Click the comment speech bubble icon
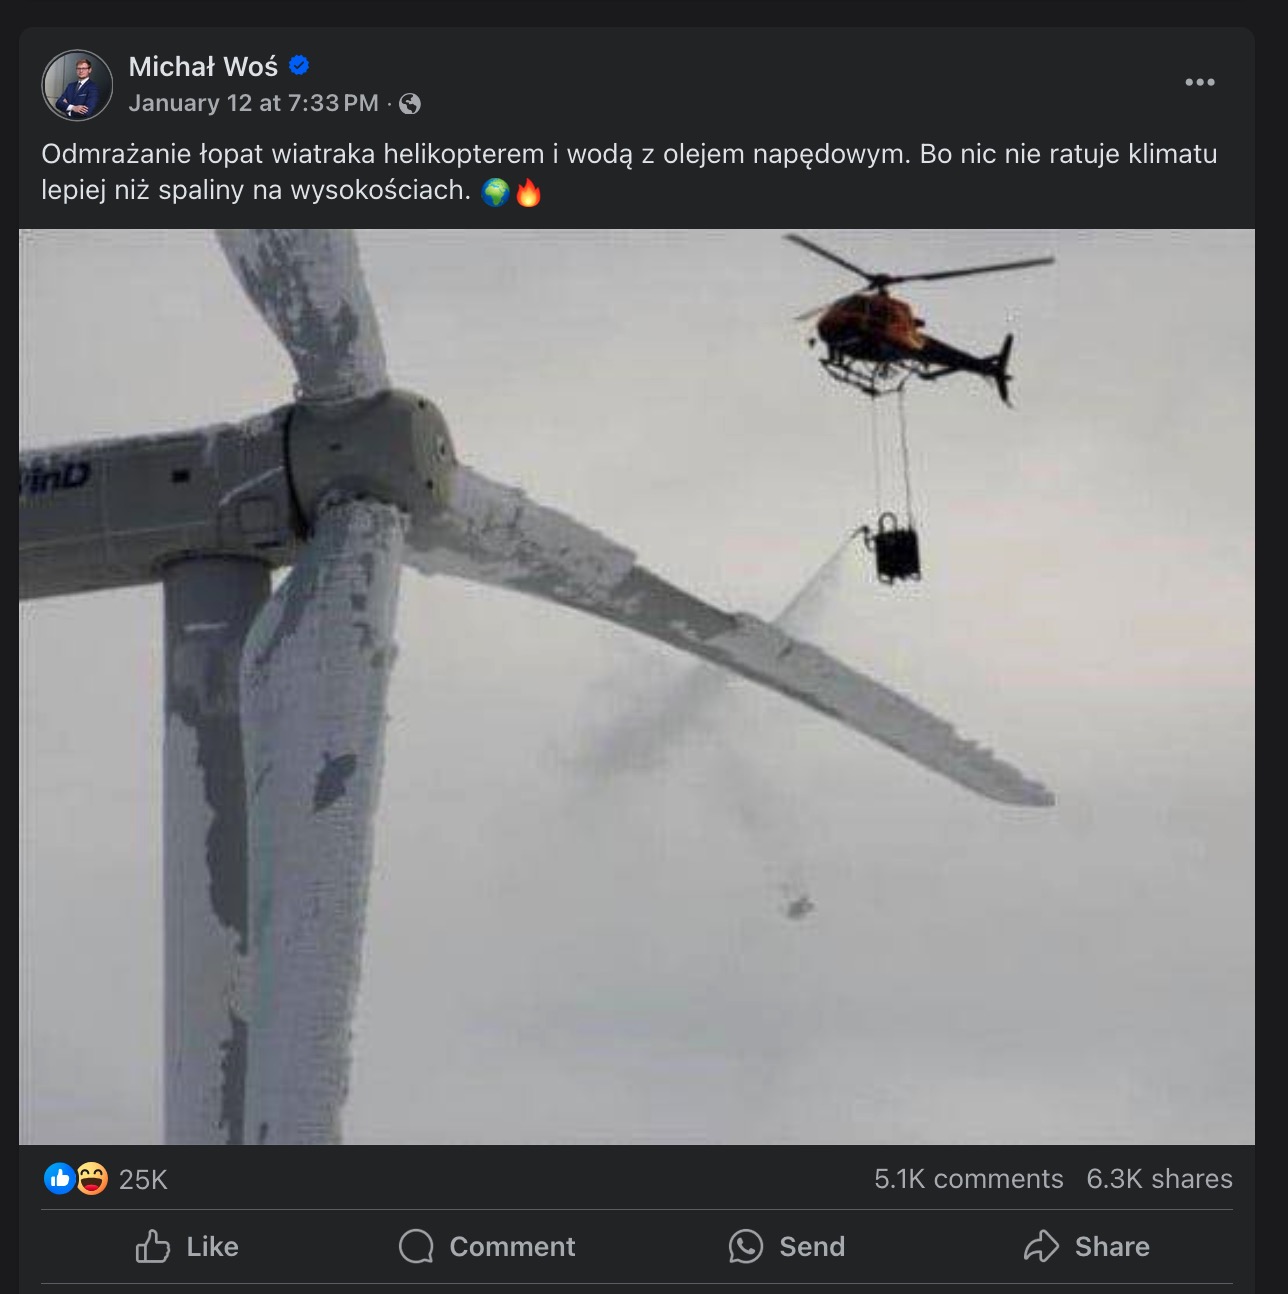Image resolution: width=1288 pixels, height=1294 pixels. (x=416, y=1247)
